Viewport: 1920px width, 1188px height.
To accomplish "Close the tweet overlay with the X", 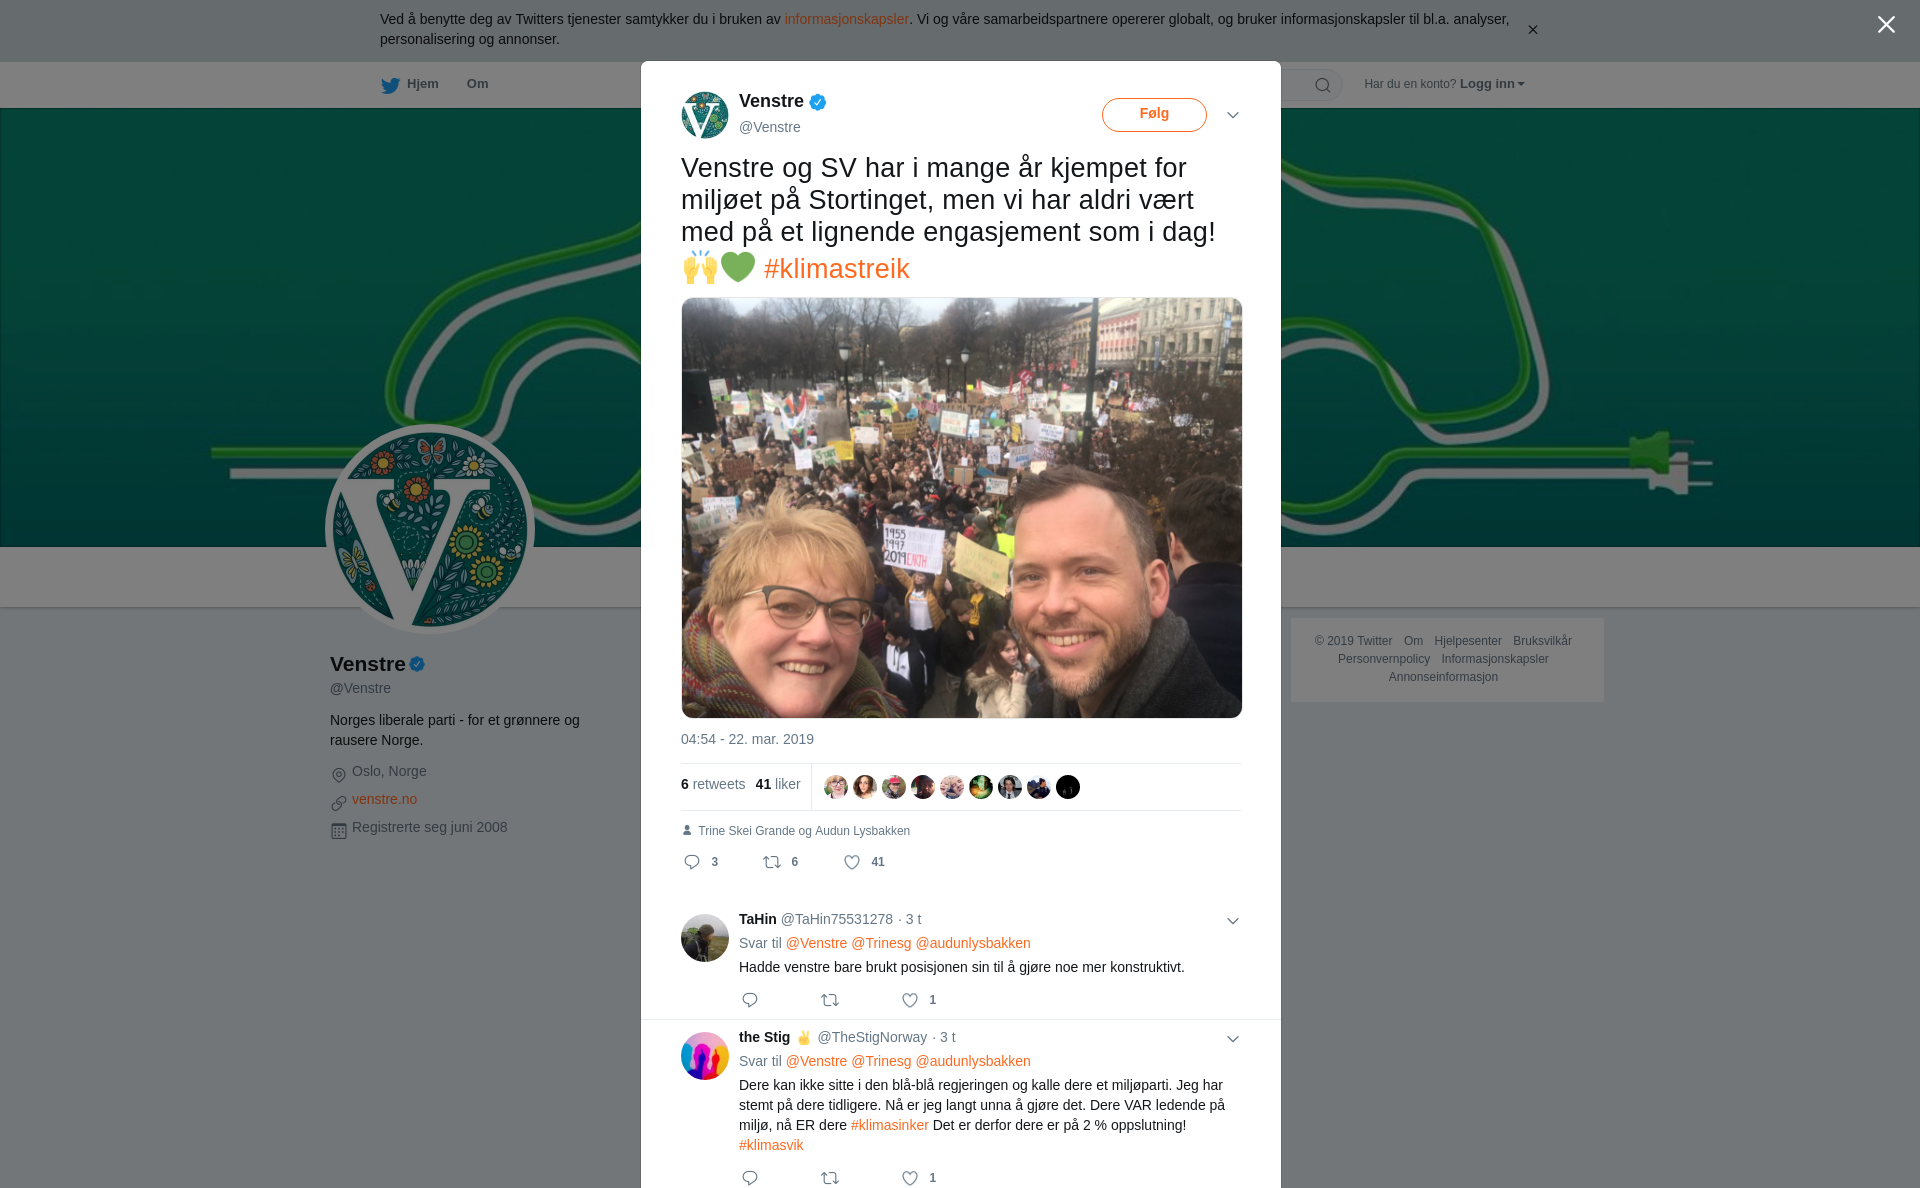I will click(1886, 25).
